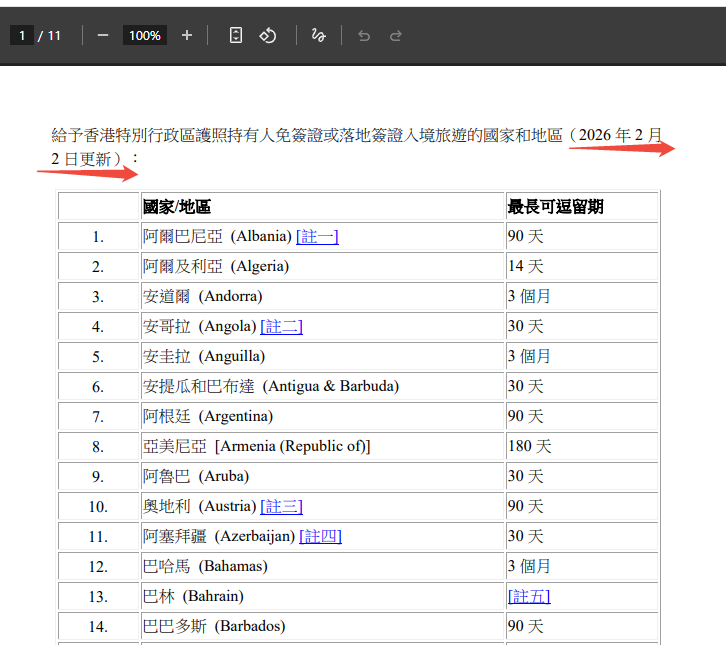Click the zoom out minus button
726x645 pixels.
102,35
